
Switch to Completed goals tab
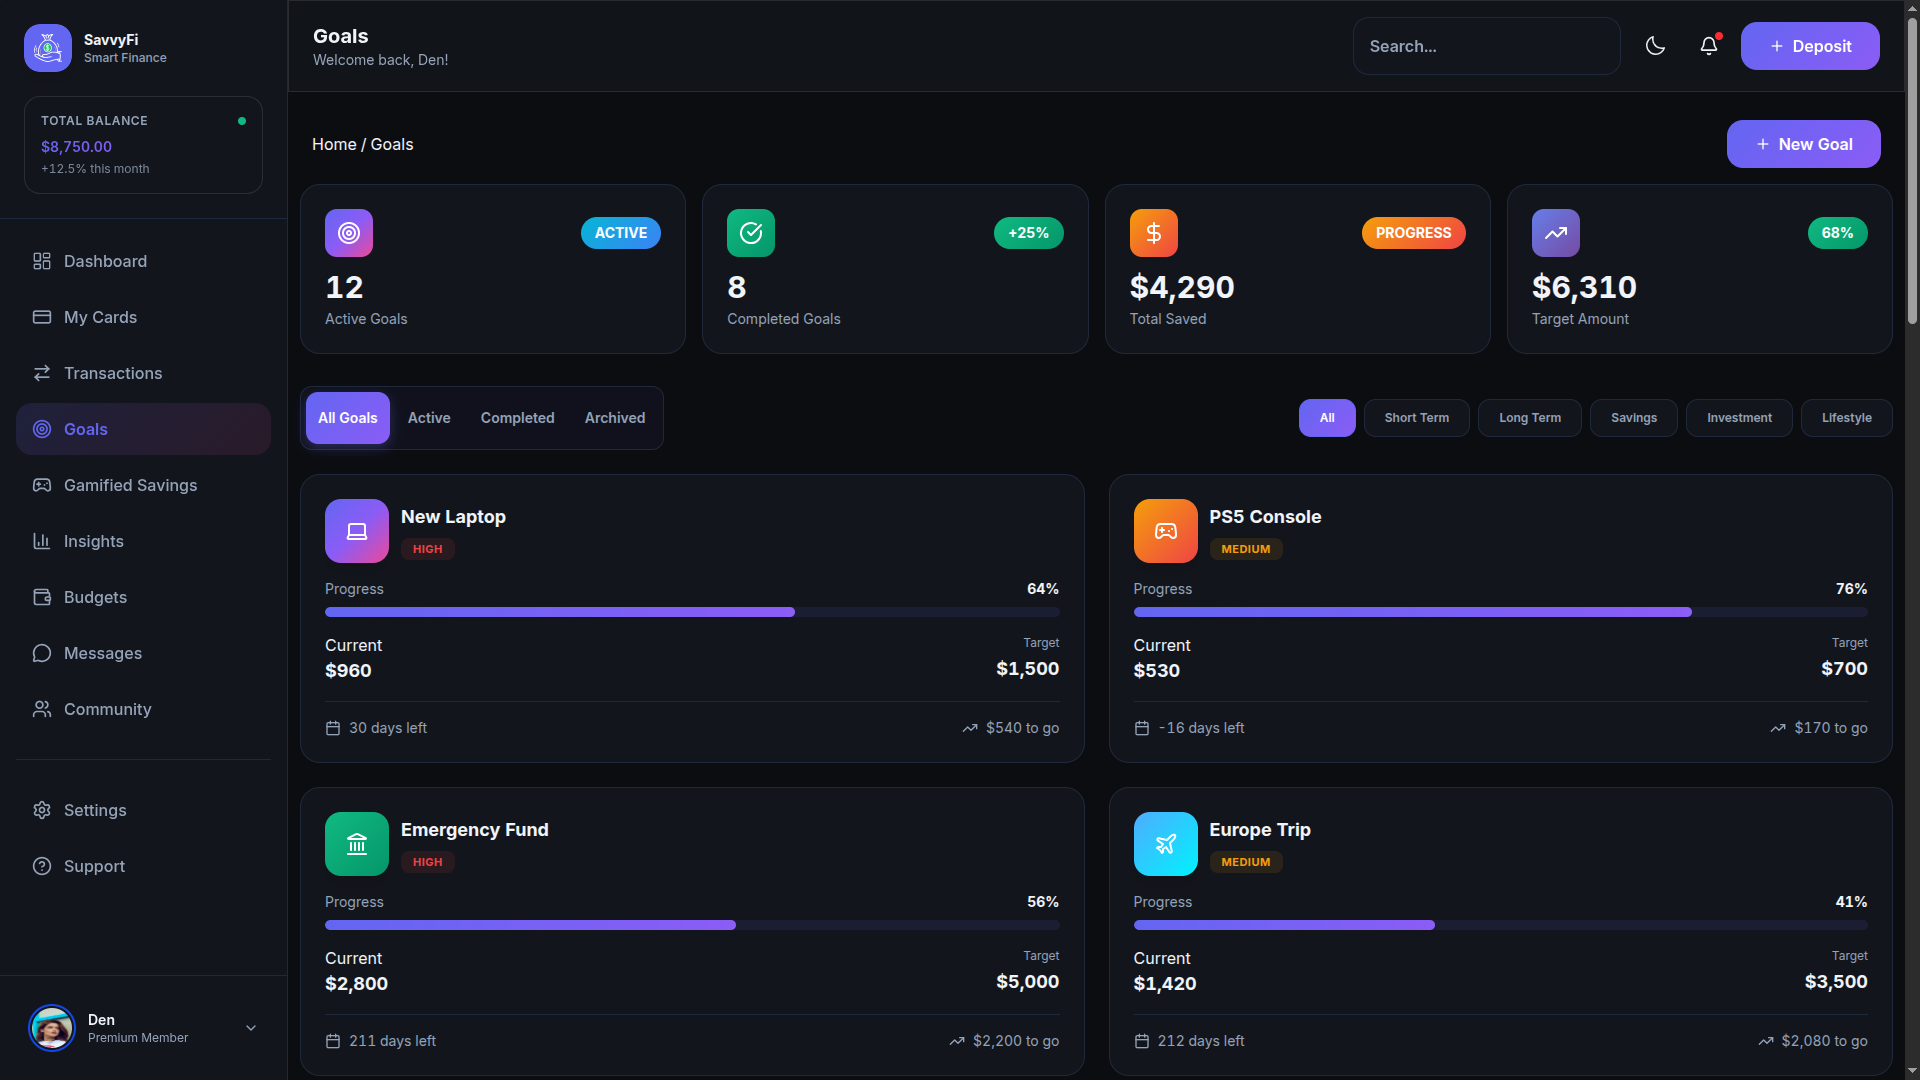[x=517, y=418]
